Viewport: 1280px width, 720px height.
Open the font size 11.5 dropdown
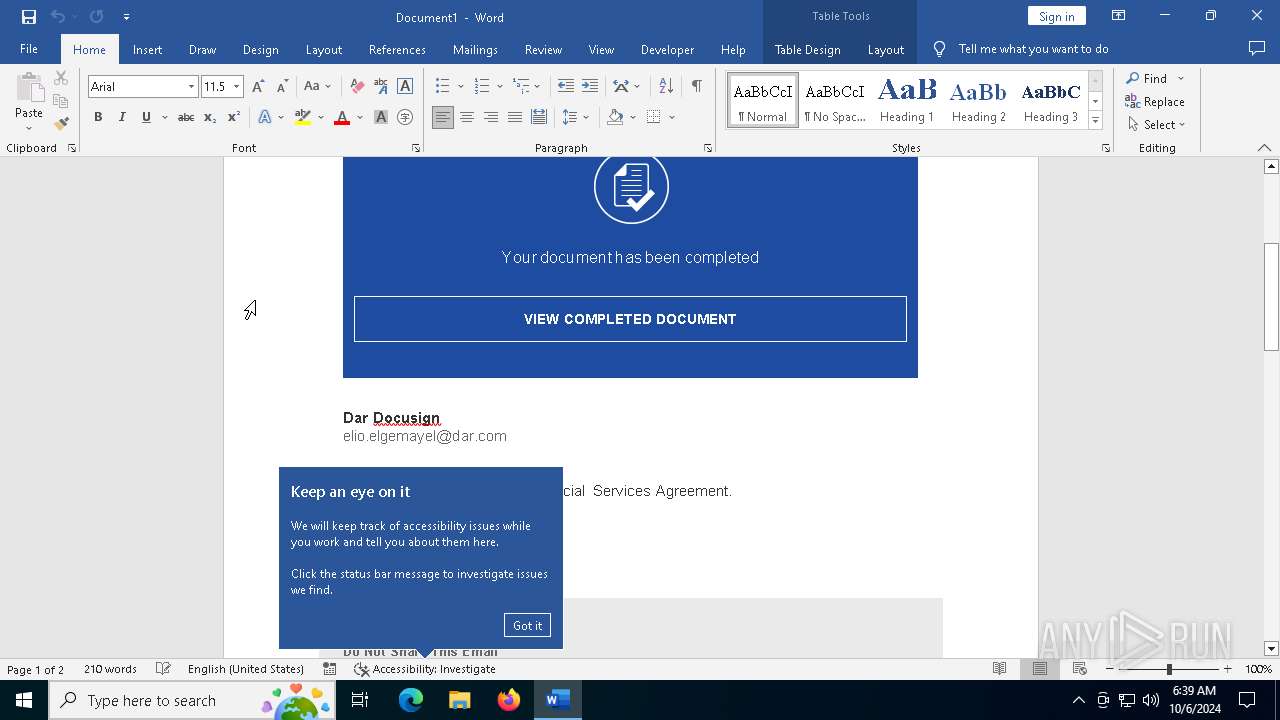(237, 87)
